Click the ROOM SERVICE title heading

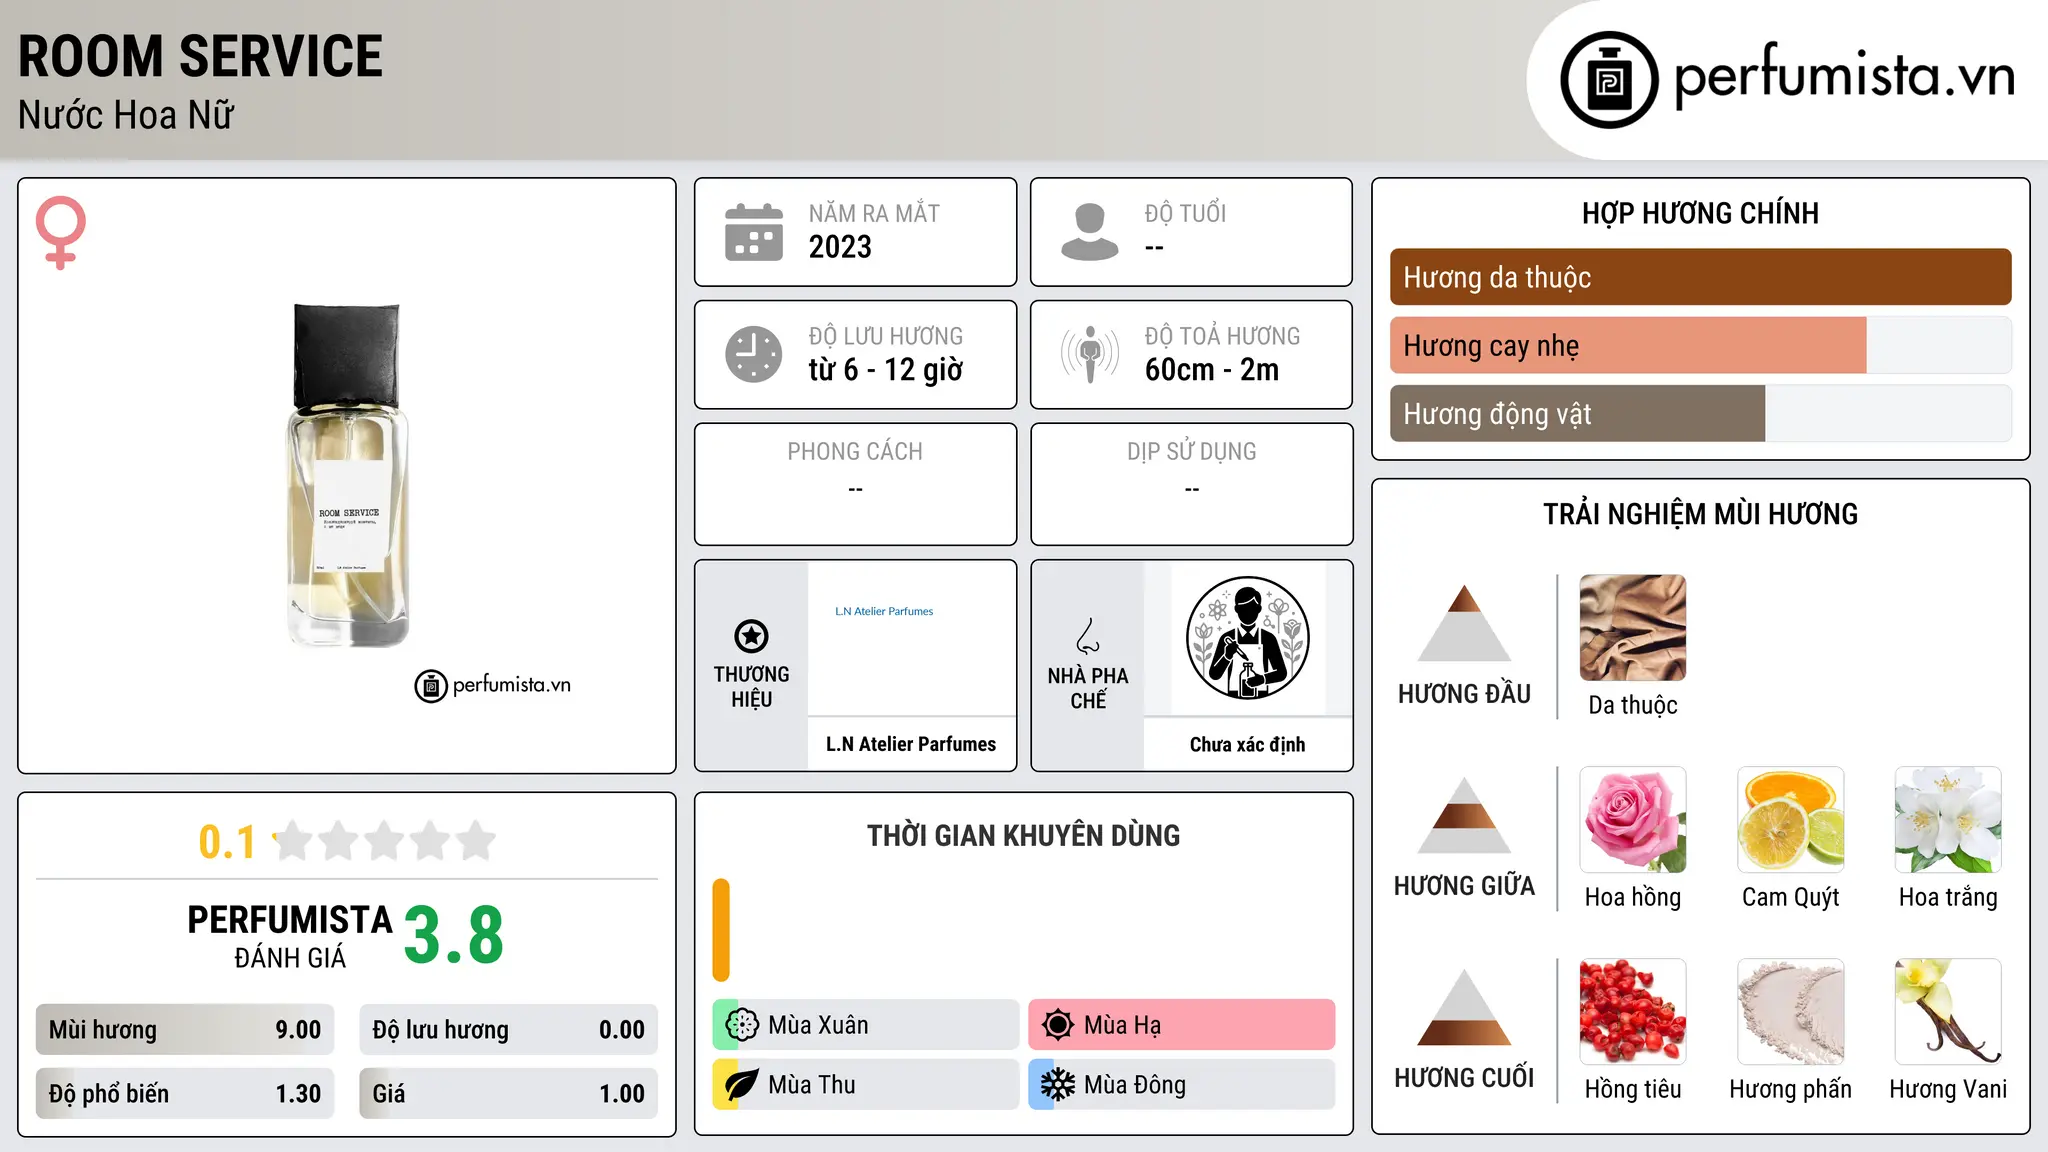pyautogui.click(x=200, y=56)
